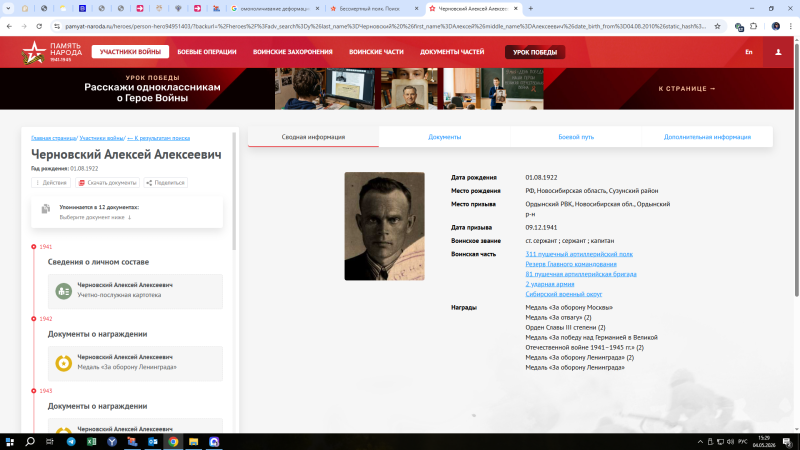Image resolution: width=800 pixels, height=450 pixels.
Task: Return via К результатам поиска link
Action: click(159, 138)
